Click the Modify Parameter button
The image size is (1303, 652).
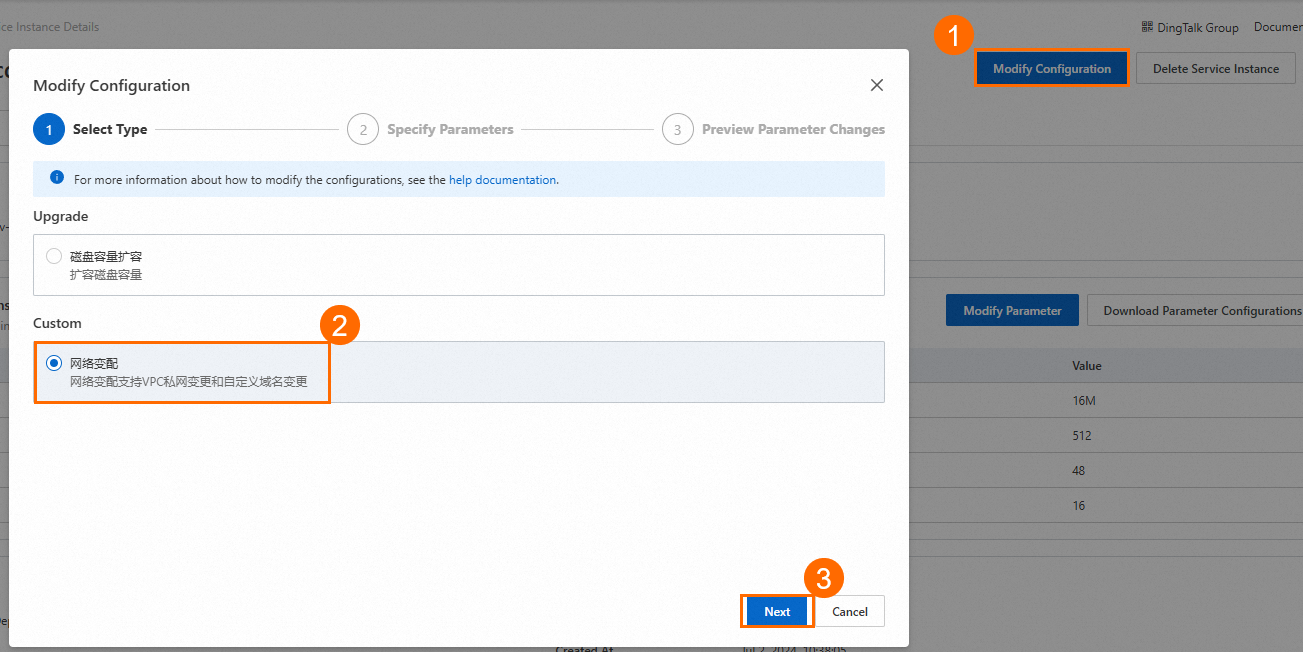click(x=1012, y=310)
